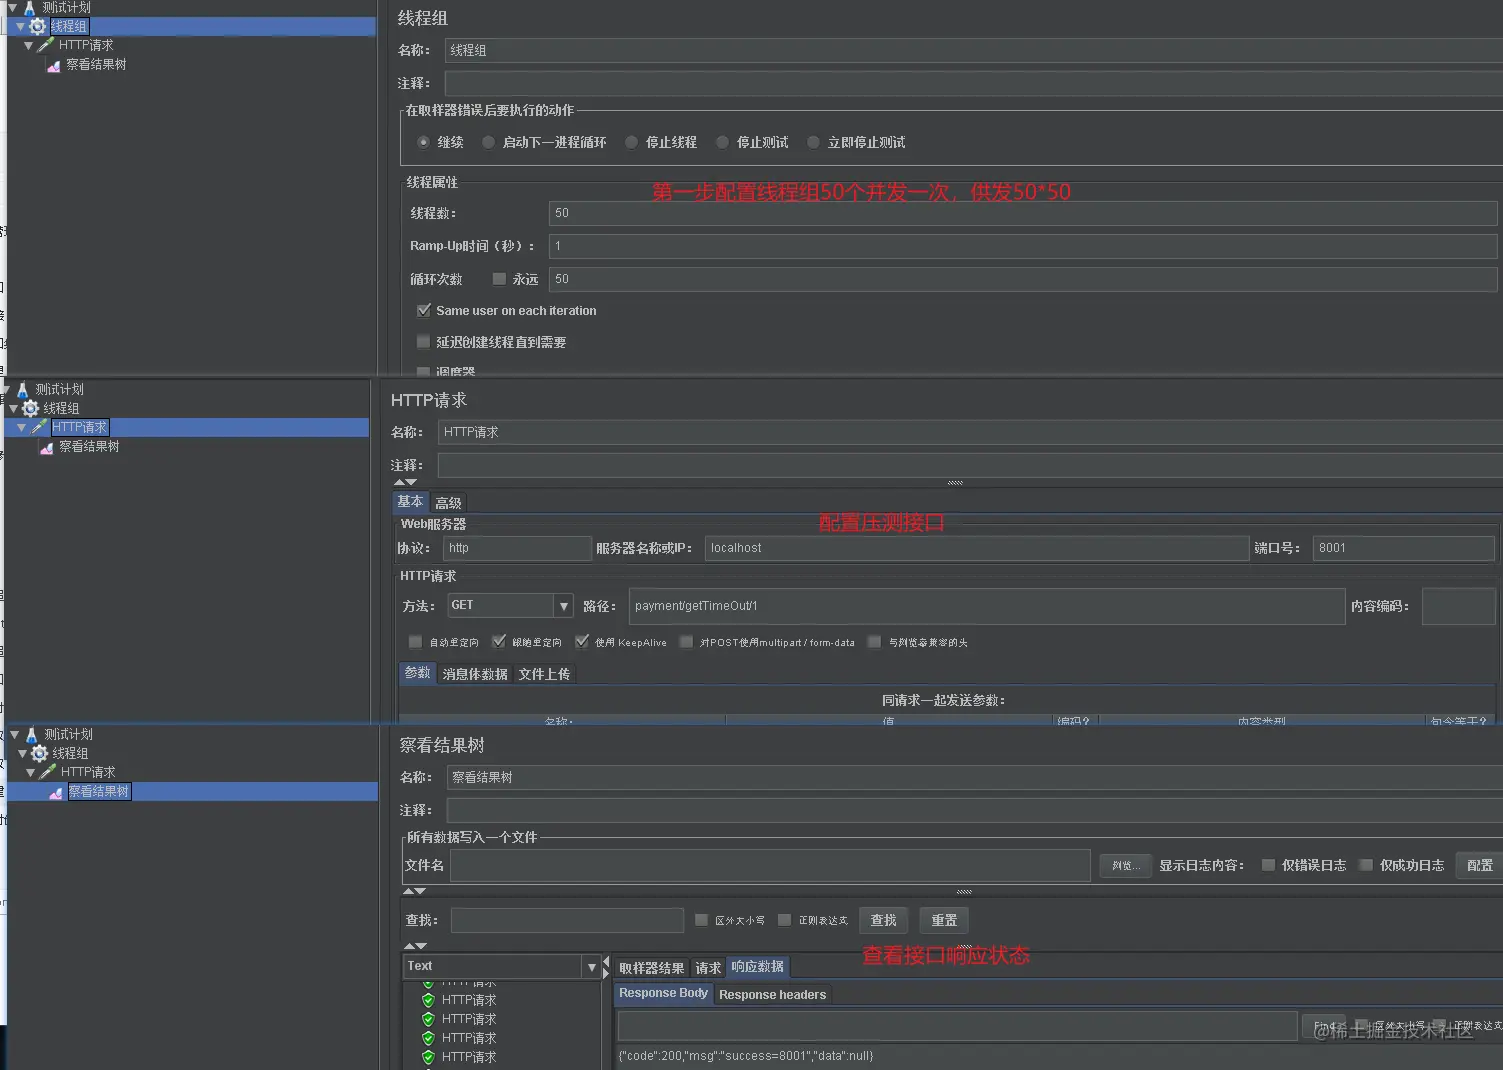The width and height of the screenshot is (1503, 1070).
Task: Select the 继续 radio button
Action: click(424, 142)
